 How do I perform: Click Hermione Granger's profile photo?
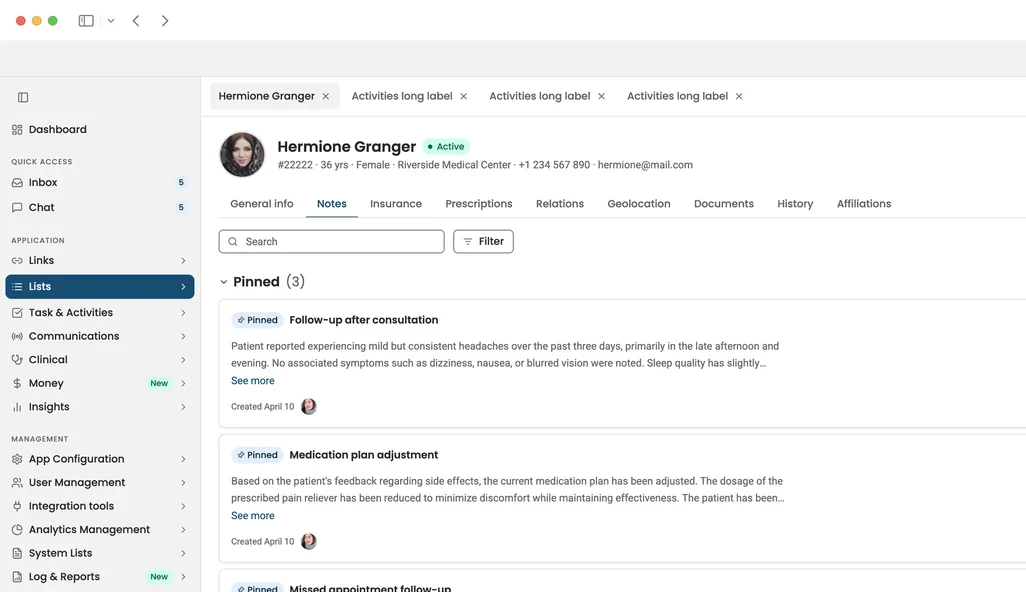pyautogui.click(x=242, y=155)
